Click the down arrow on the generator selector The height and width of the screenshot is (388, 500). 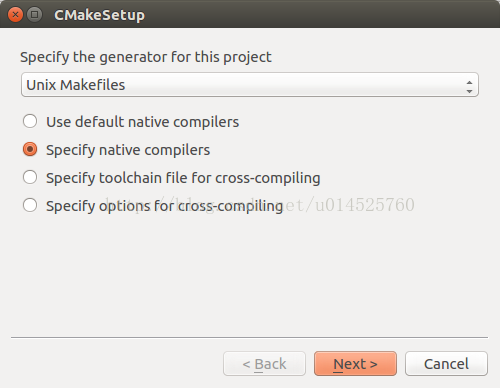click(469, 91)
